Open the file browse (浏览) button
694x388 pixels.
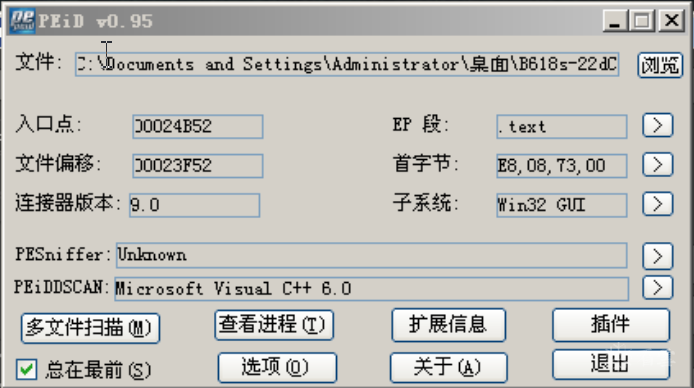click(660, 65)
